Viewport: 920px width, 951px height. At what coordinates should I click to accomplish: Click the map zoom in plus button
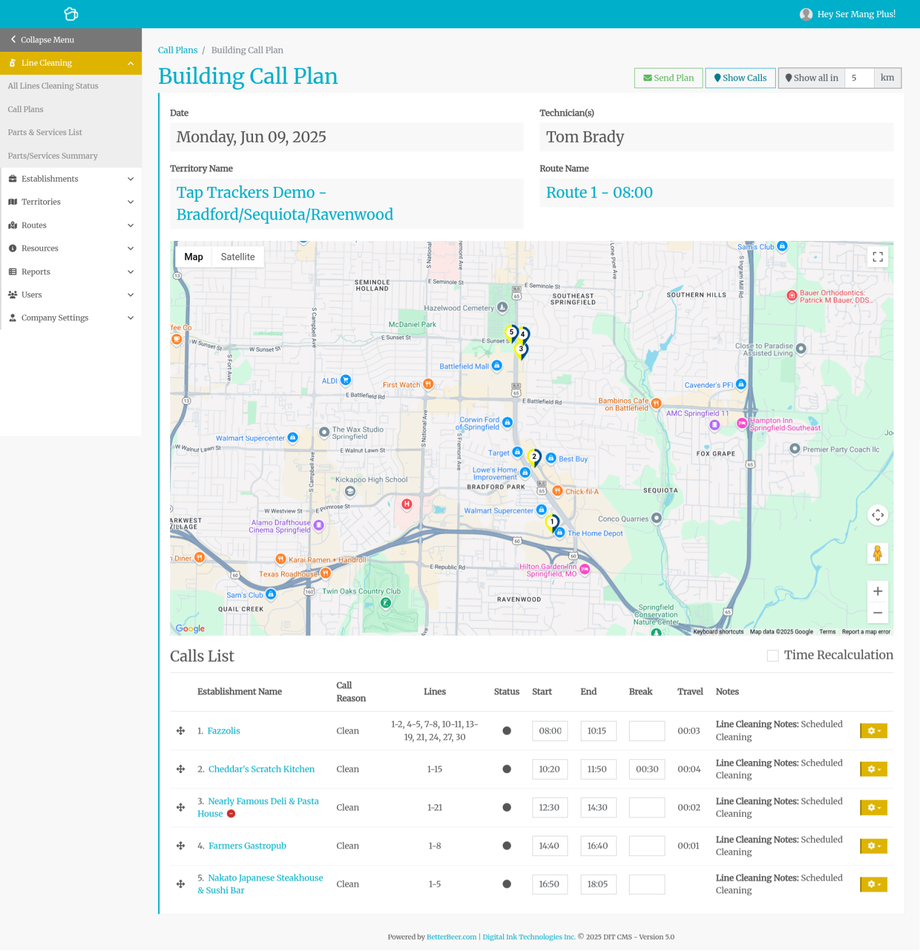tap(877, 591)
